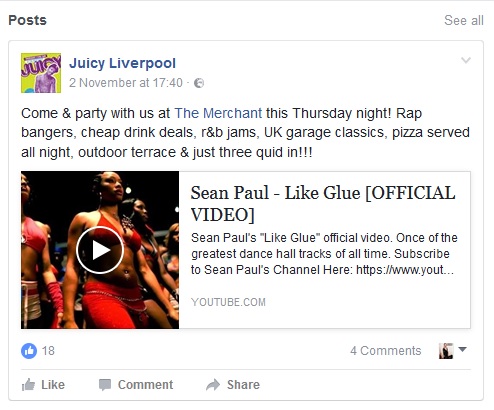The height and width of the screenshot is (410, 494).
Task: Click the Juicy Liverpool profile picture
Action: 41,73
